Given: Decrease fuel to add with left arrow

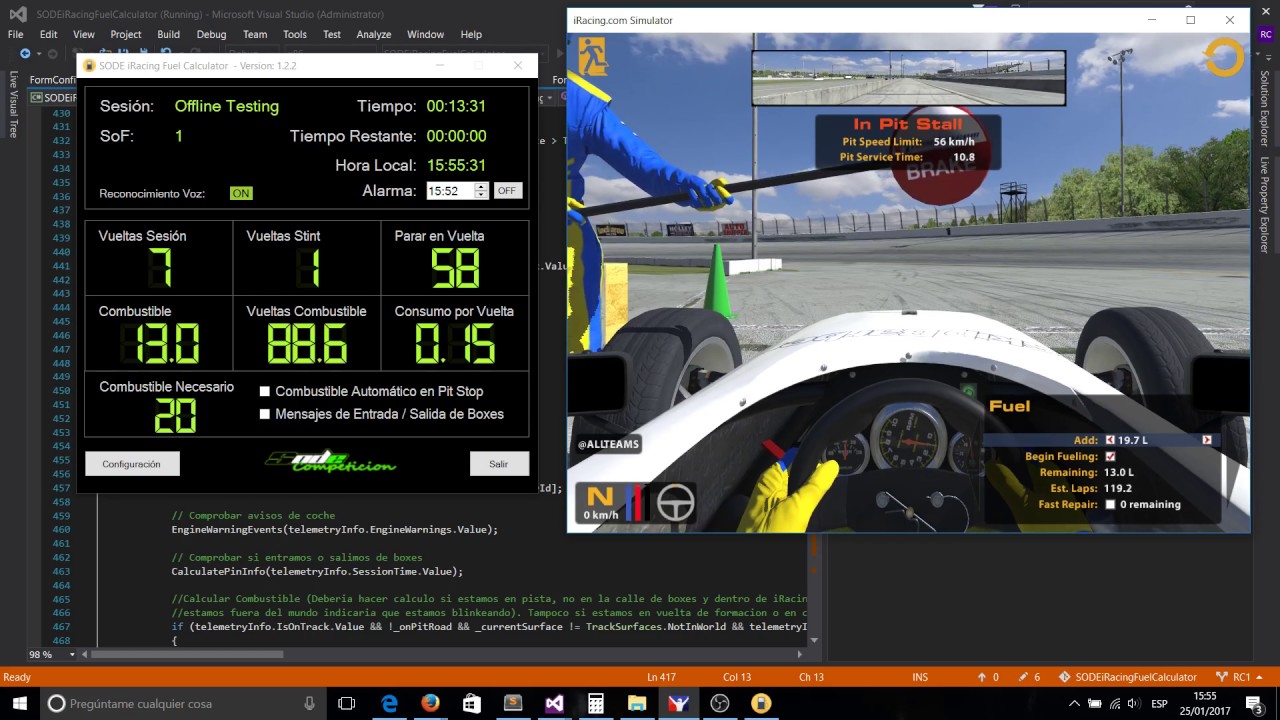Looking at the screenshot, I should coord(1110,440).
